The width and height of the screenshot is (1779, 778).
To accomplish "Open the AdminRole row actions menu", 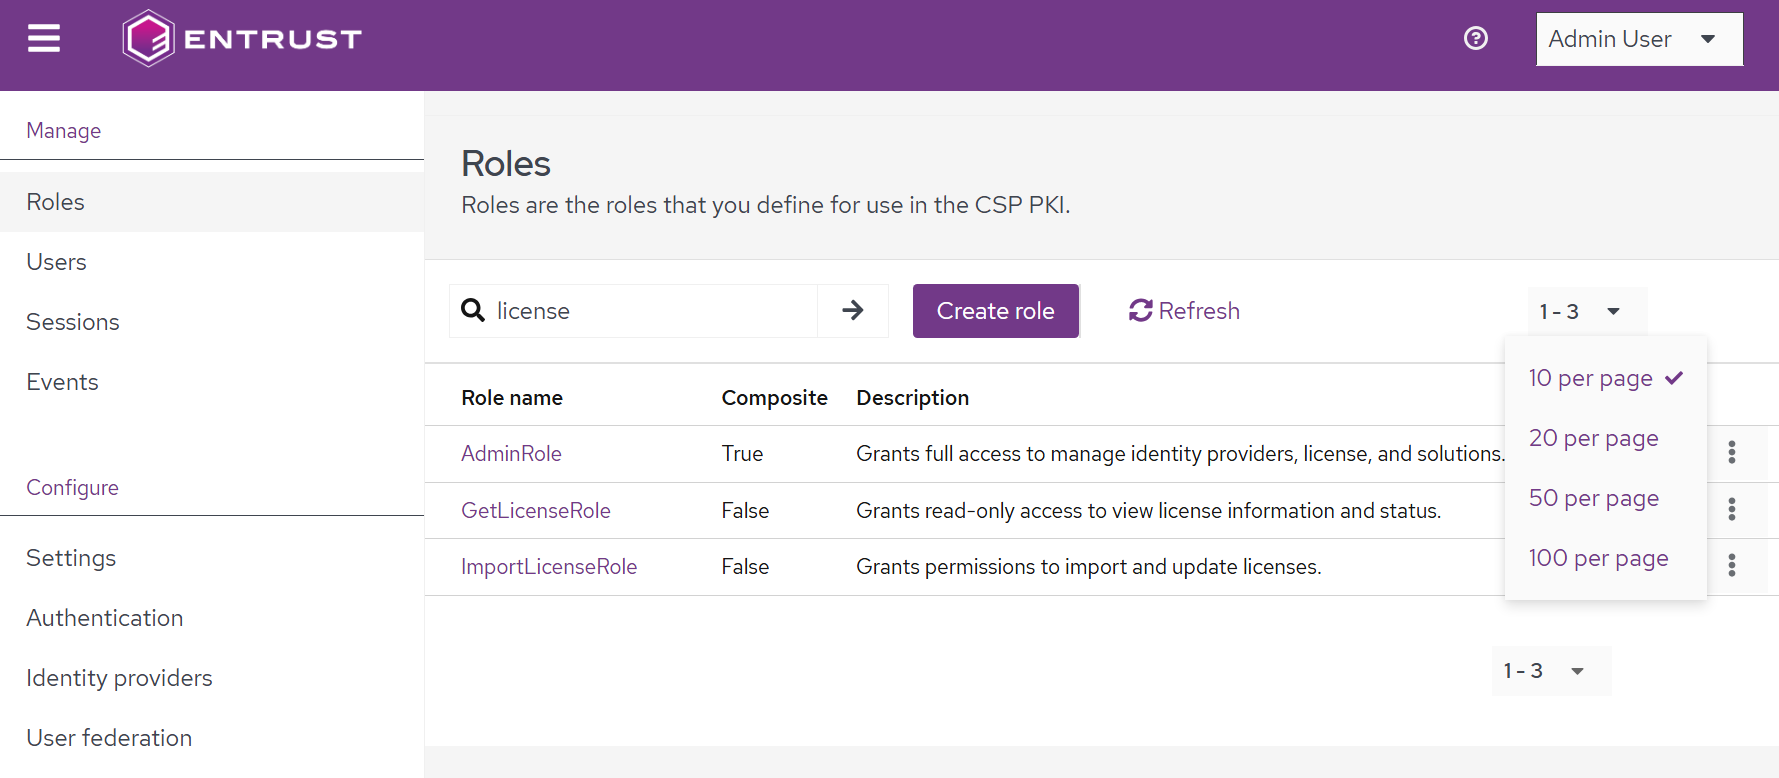I will pyautogui.click(x=1731, y=453).
